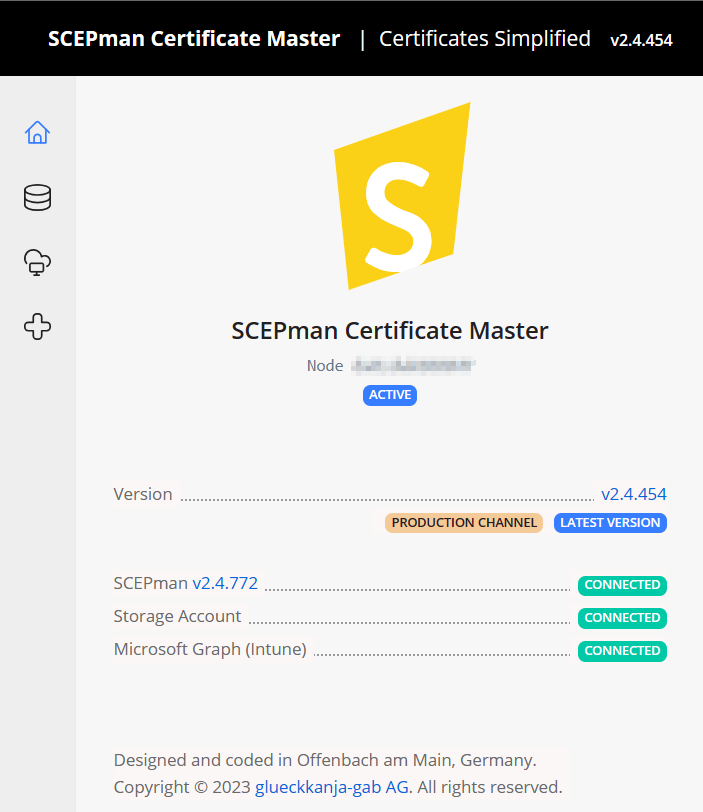Open the Home page icon in sidebar
The image size is (703, 812).
tap(37, 133)
